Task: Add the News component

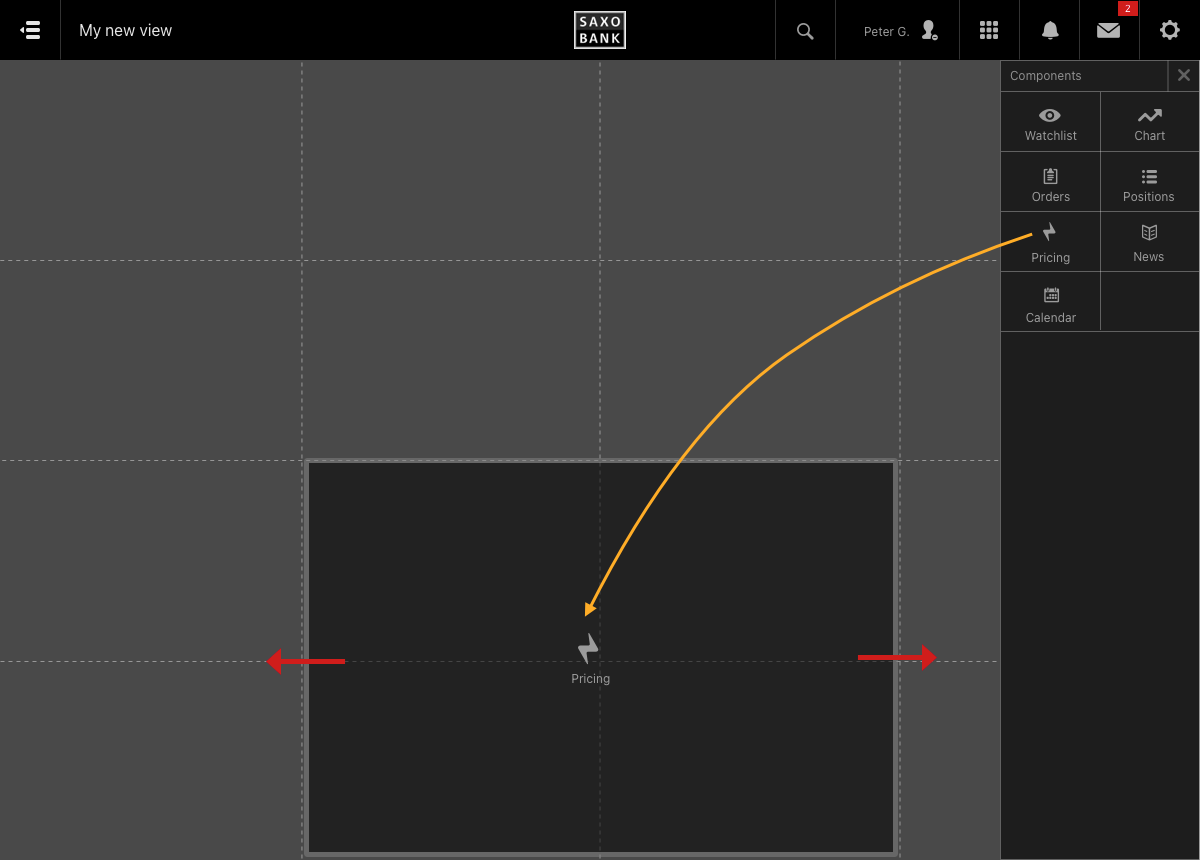Action: click(x=1149, y=243)
